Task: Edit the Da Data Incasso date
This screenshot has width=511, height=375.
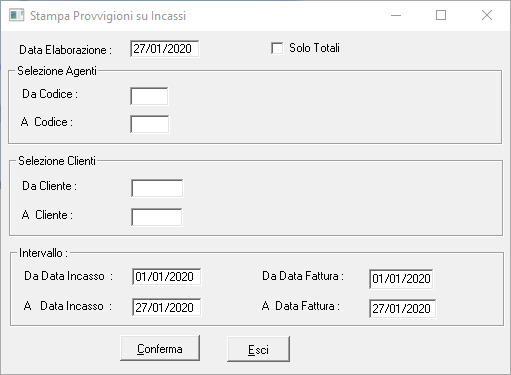Action: [x=167, y=277]
